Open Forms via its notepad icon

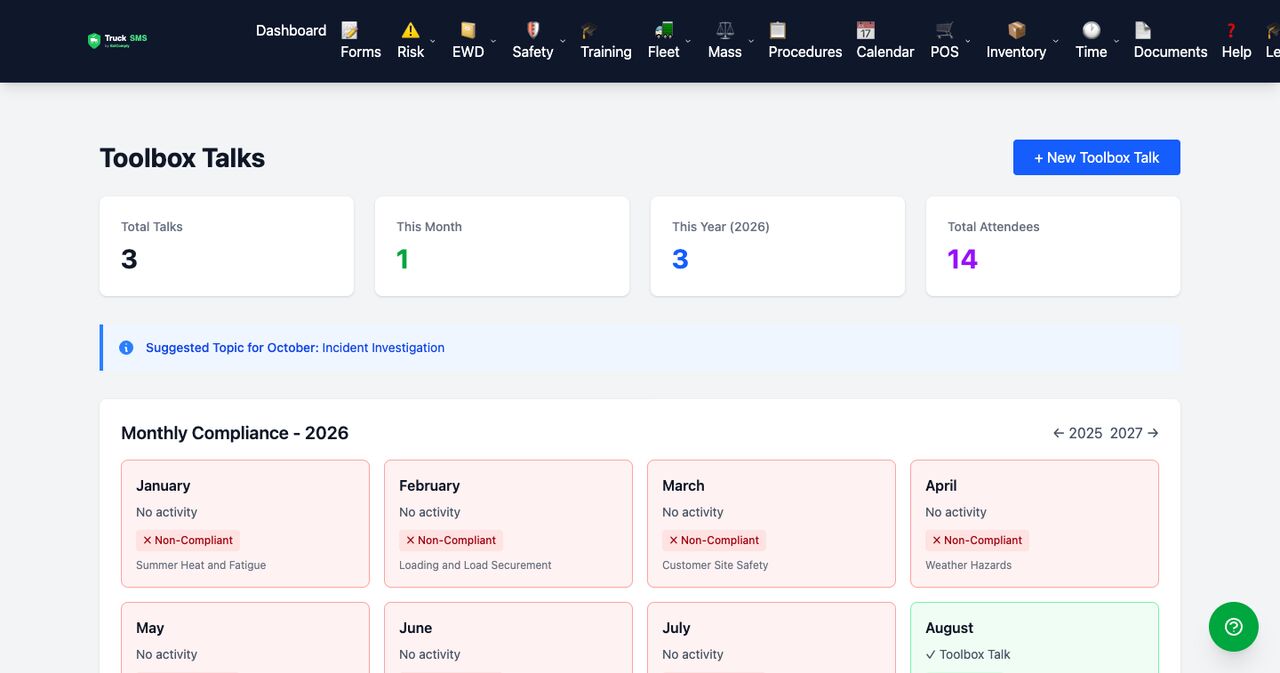350,30
